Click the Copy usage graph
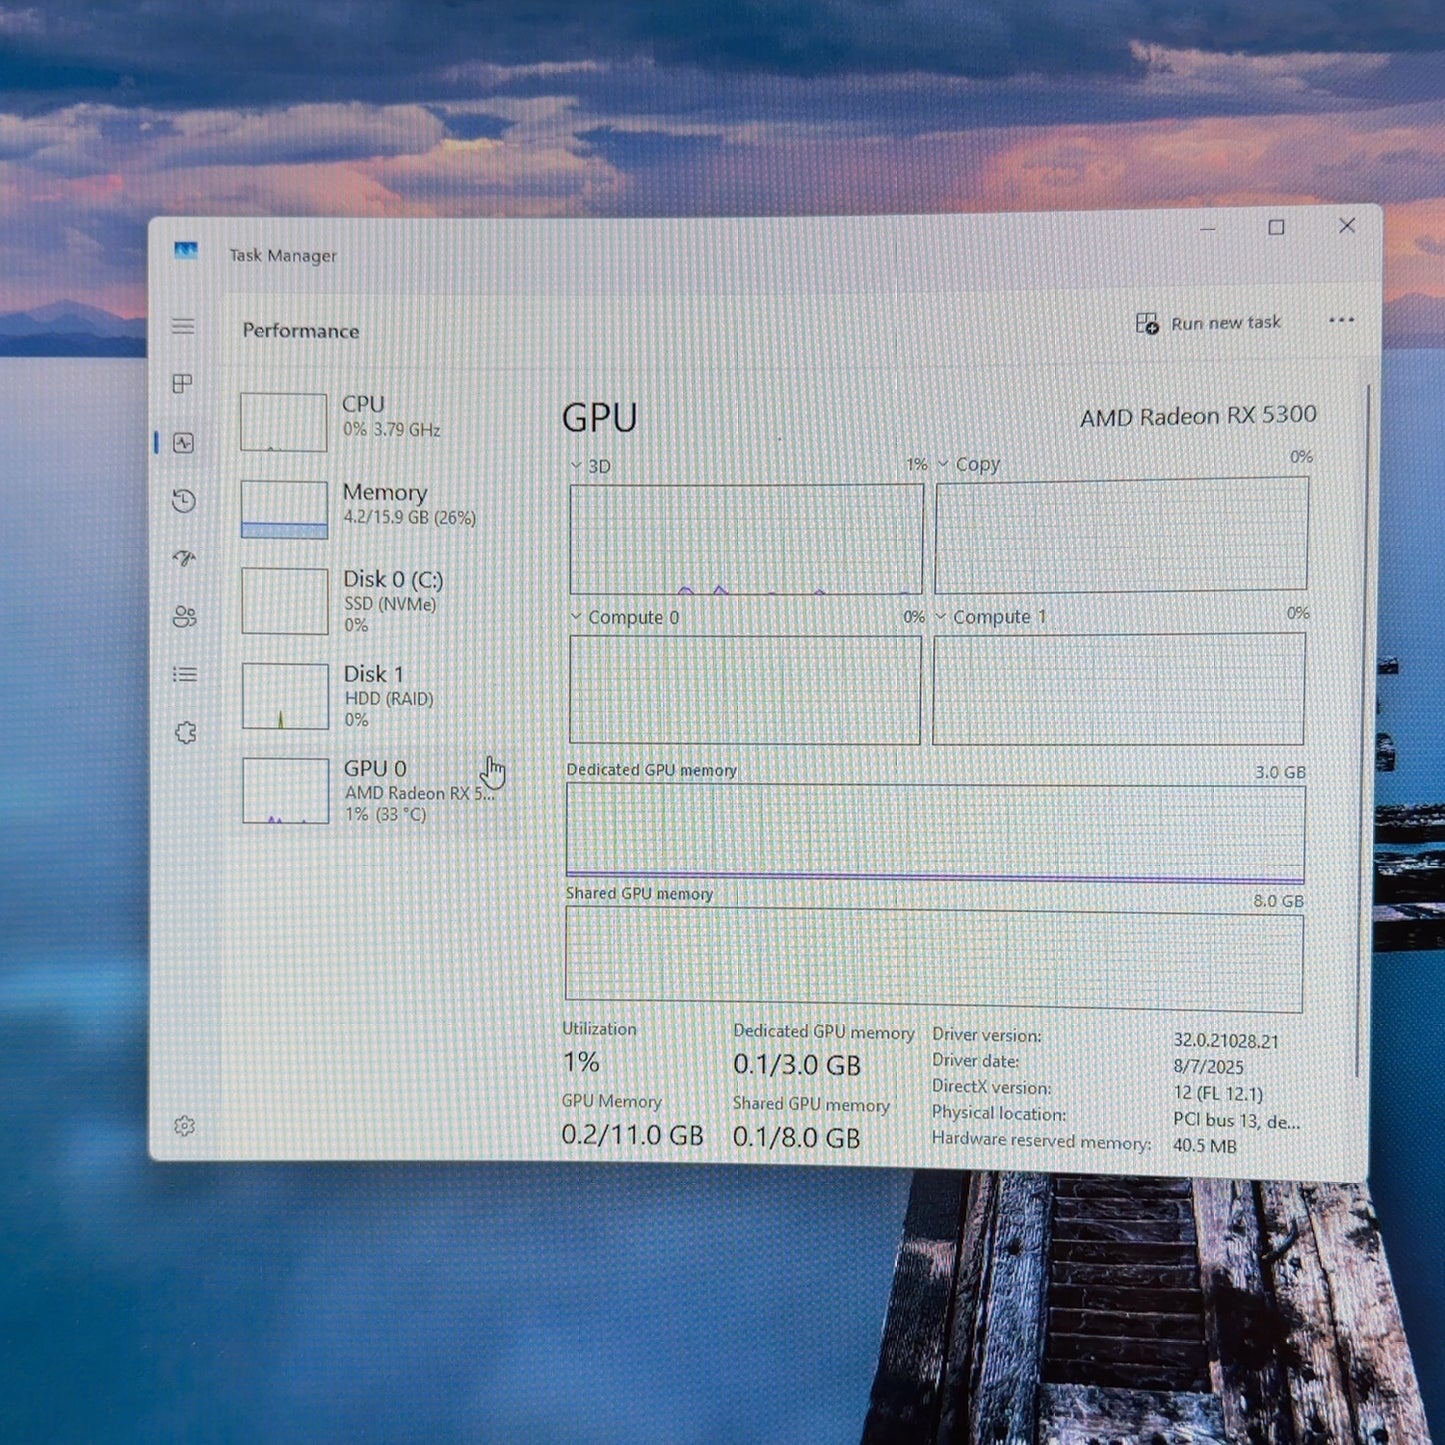The height and width of the screenshot is (1445, 1445). tap(1121, 534)
